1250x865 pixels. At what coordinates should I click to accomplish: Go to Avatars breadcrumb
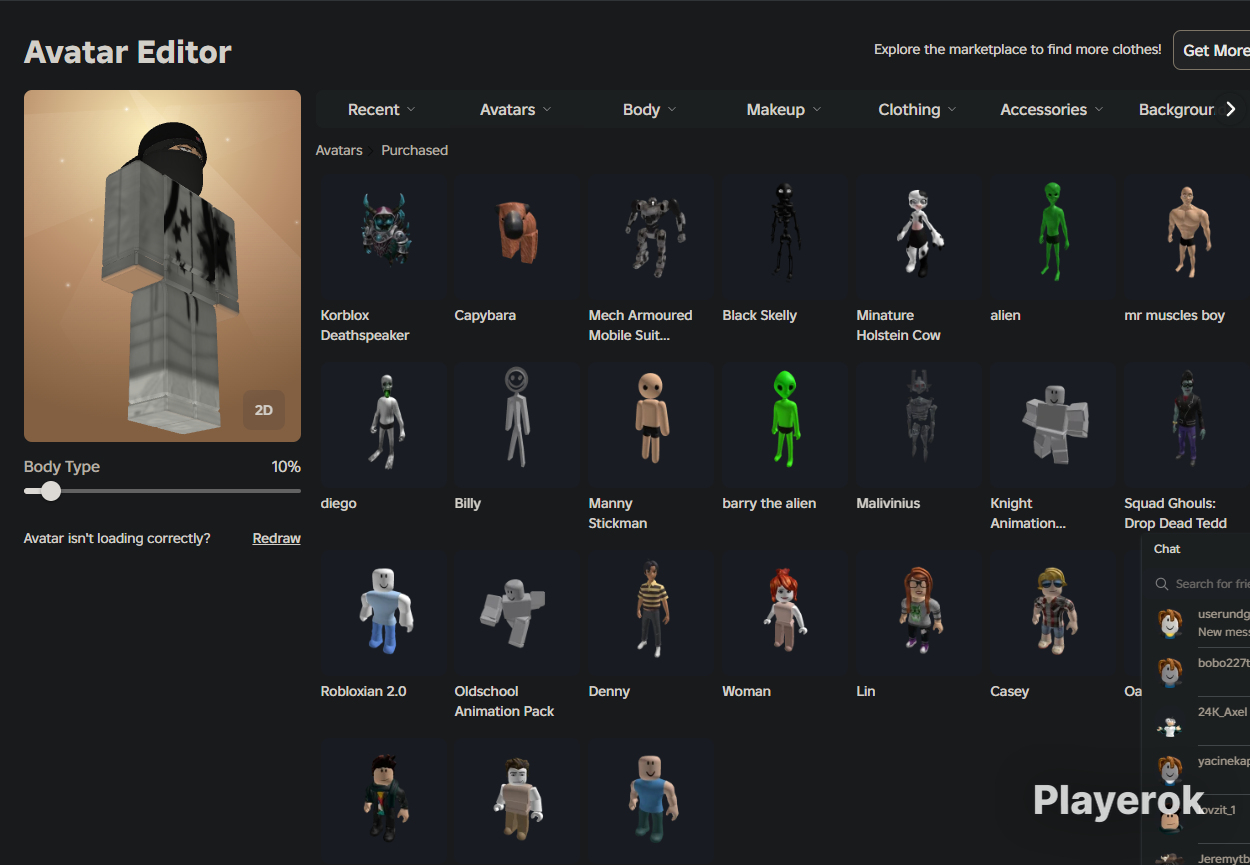339,150
